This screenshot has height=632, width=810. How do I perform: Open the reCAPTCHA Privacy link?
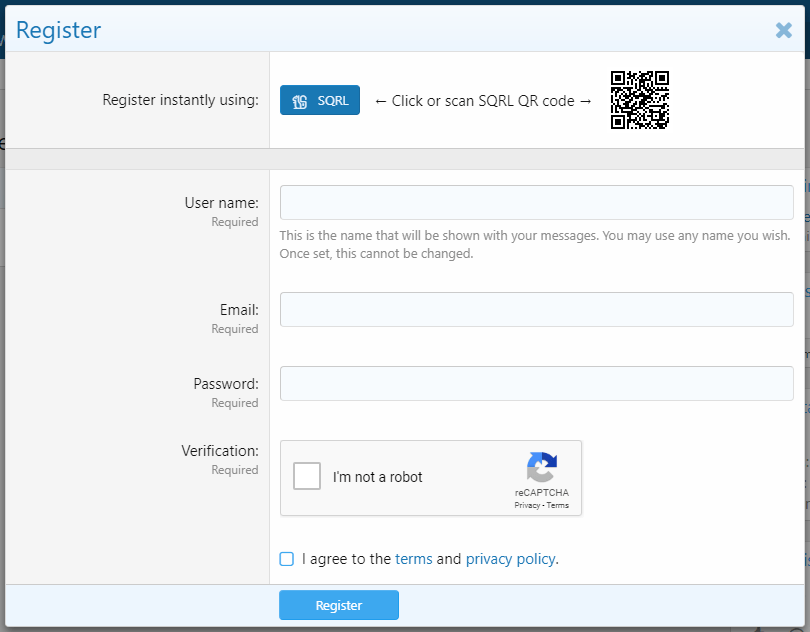point(527,505)
